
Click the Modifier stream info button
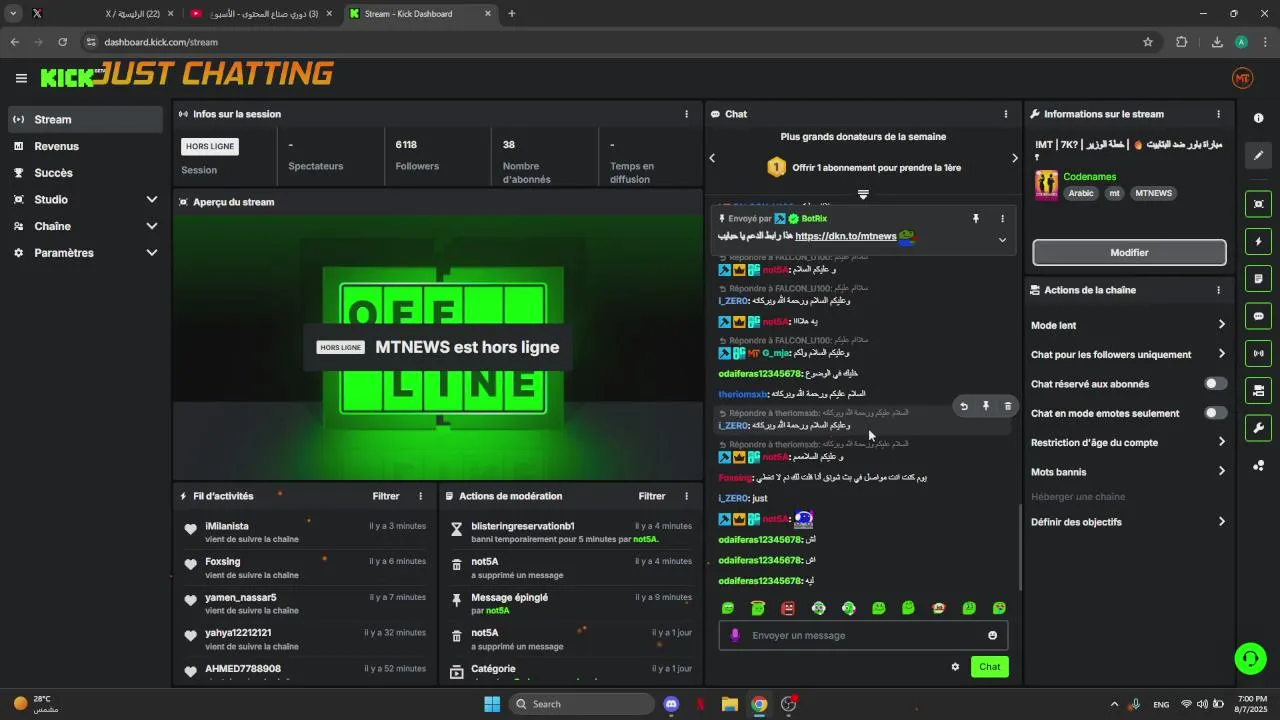tap(1129, 252)
